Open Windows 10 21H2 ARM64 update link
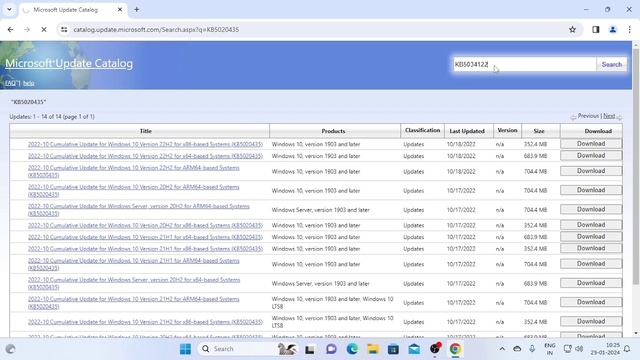This screenshot has height=360, width=640. [x=133, y=302]
